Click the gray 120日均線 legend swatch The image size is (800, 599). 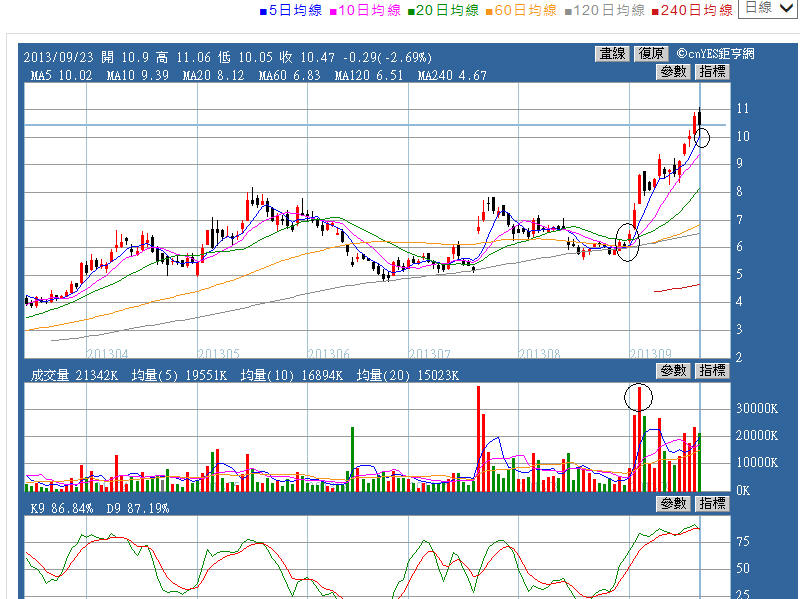[x=568, y=11]
